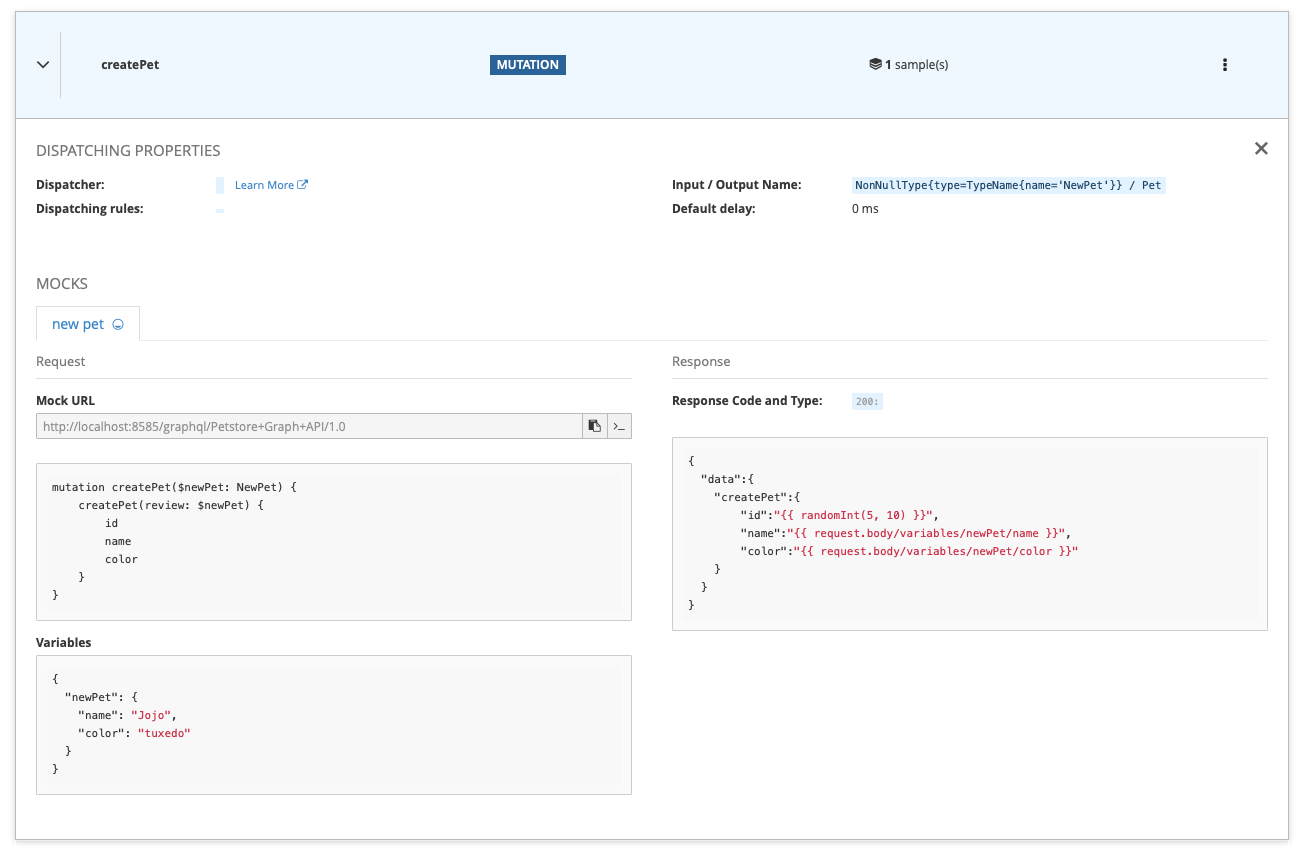Click the Default delay value 0 ms
This screenshot has height=851, width=1307.
(863, 208)
